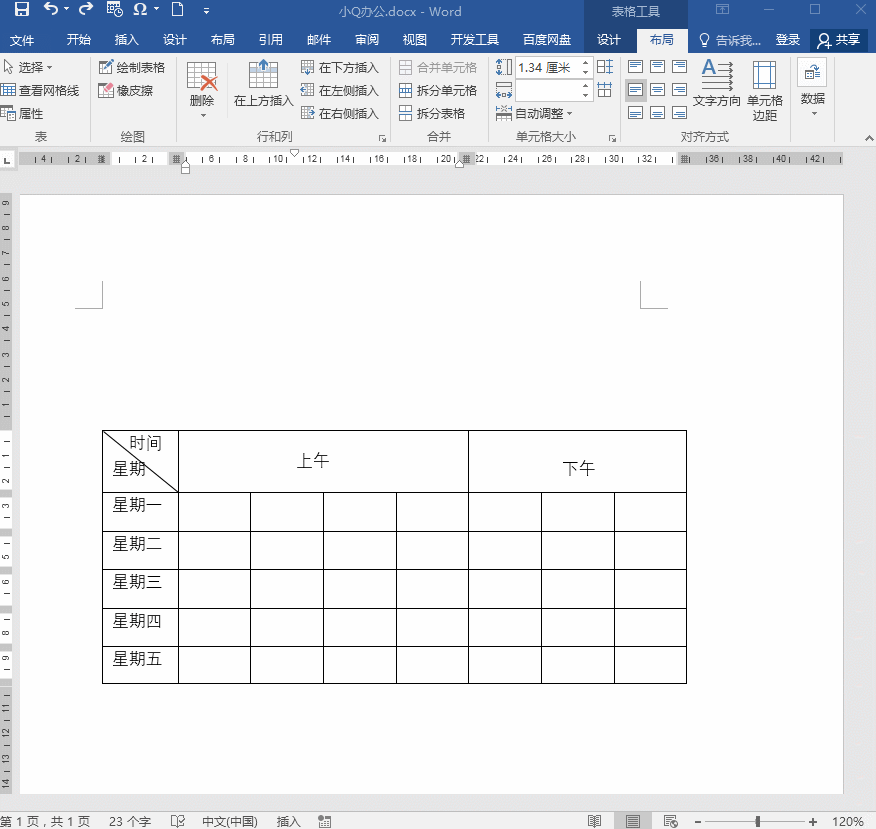The height and width of the screenshot is (829, 876).
Task: Click Distribute Rows icon
Action: (x=604, y=67)
